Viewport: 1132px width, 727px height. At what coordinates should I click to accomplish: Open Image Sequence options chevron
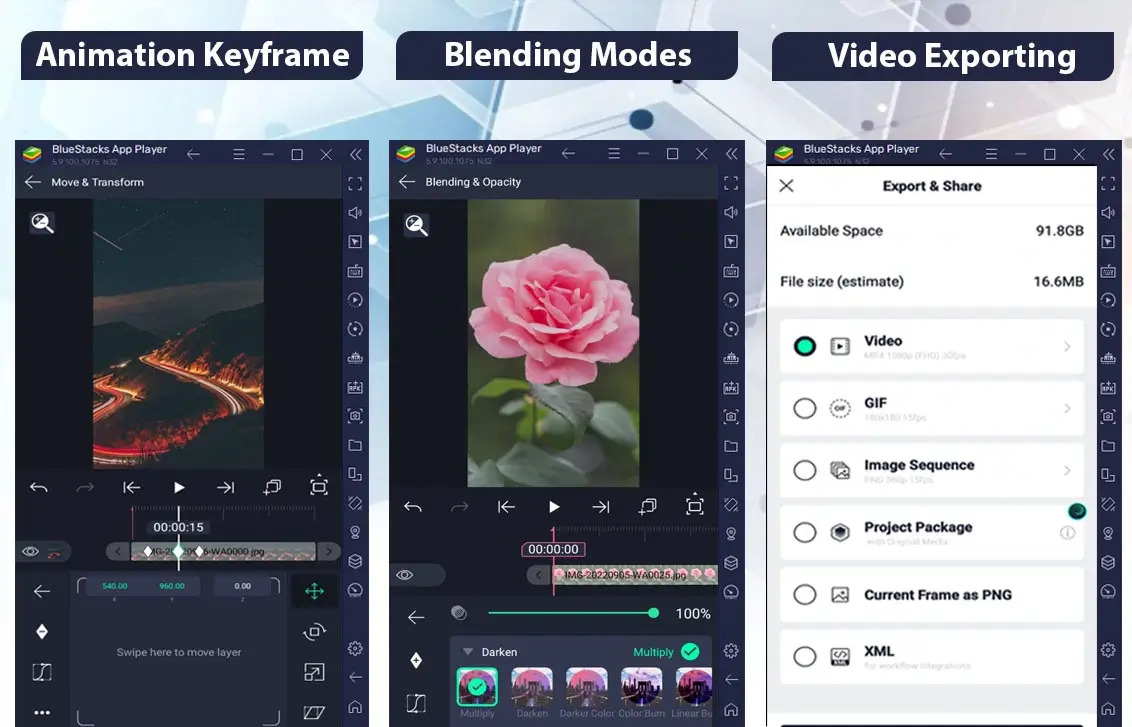(x=1067, y=471)
